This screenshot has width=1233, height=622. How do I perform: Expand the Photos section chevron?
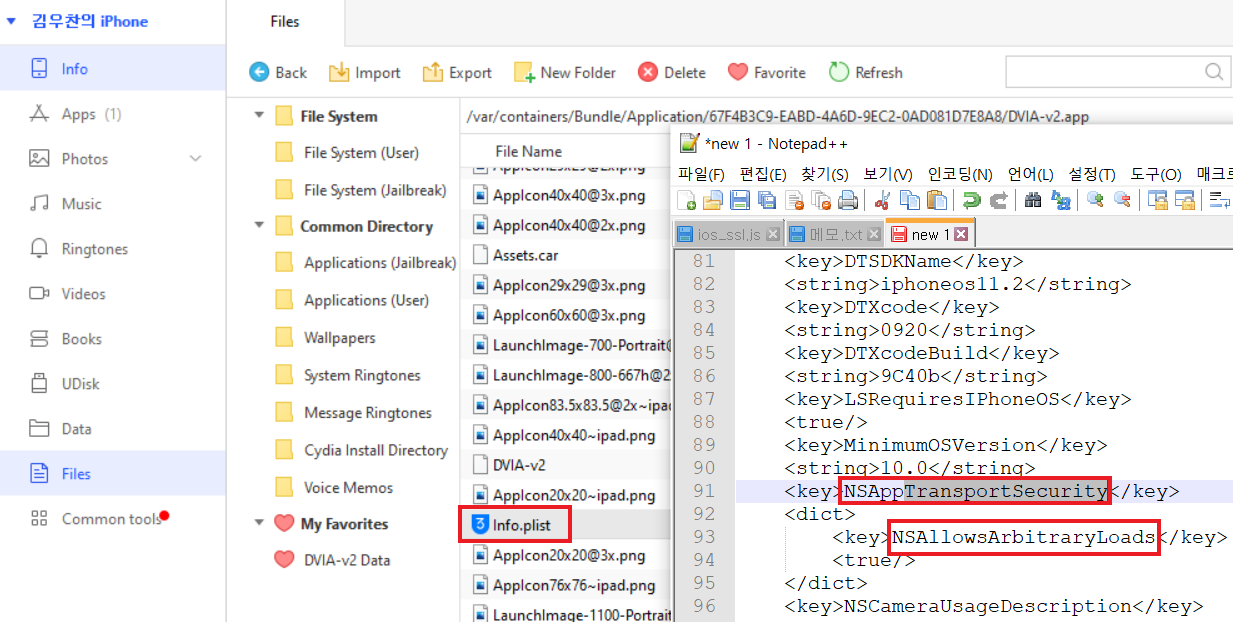195,159
